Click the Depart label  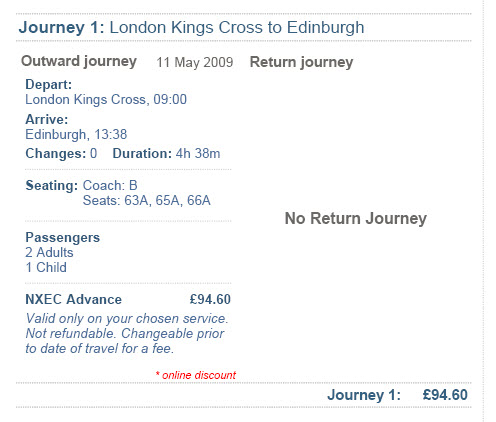tap(49, 85)
